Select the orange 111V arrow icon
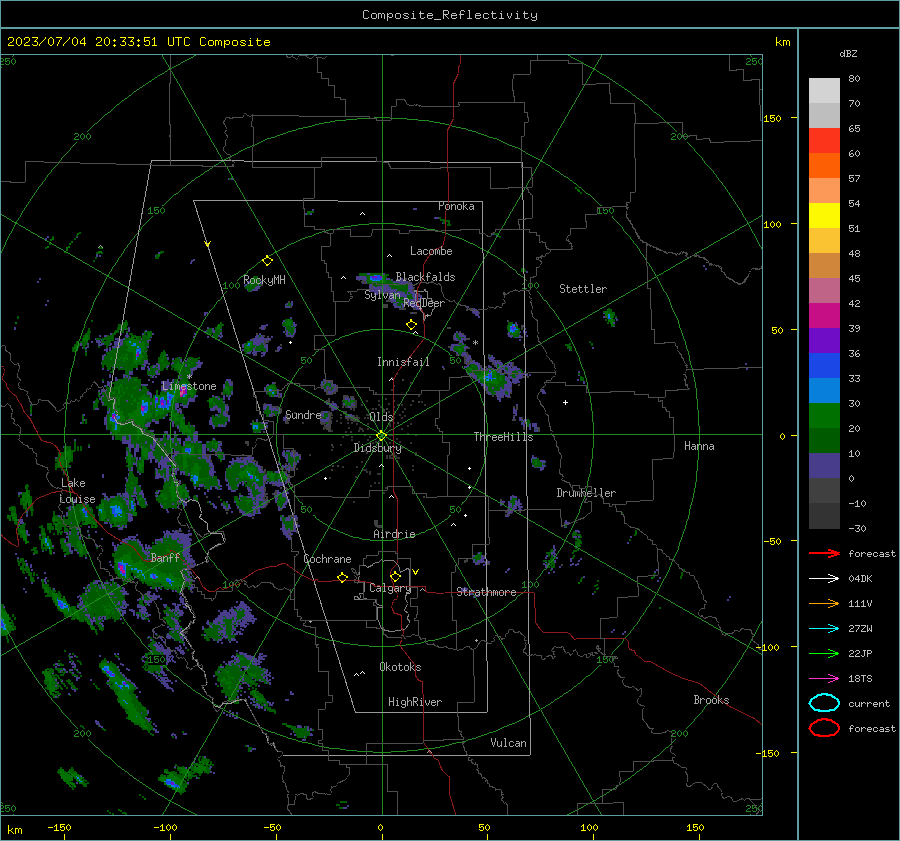 [824, 603]
